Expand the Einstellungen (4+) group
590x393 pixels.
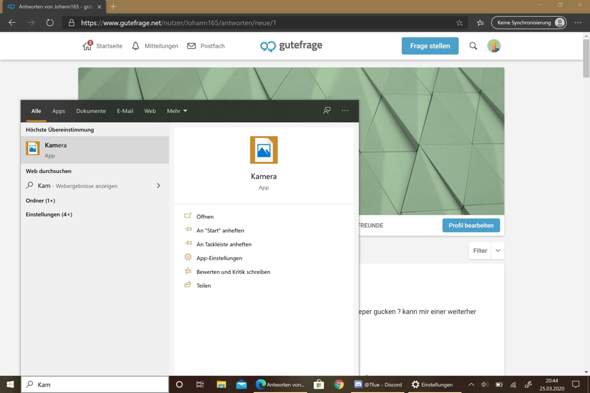coord(49,215)
